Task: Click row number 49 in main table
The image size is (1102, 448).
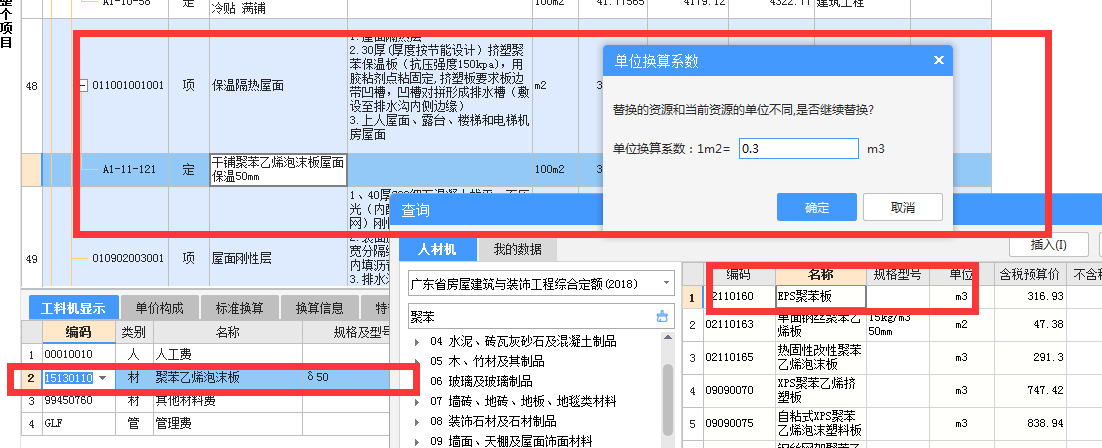Action: click(32, 259)
